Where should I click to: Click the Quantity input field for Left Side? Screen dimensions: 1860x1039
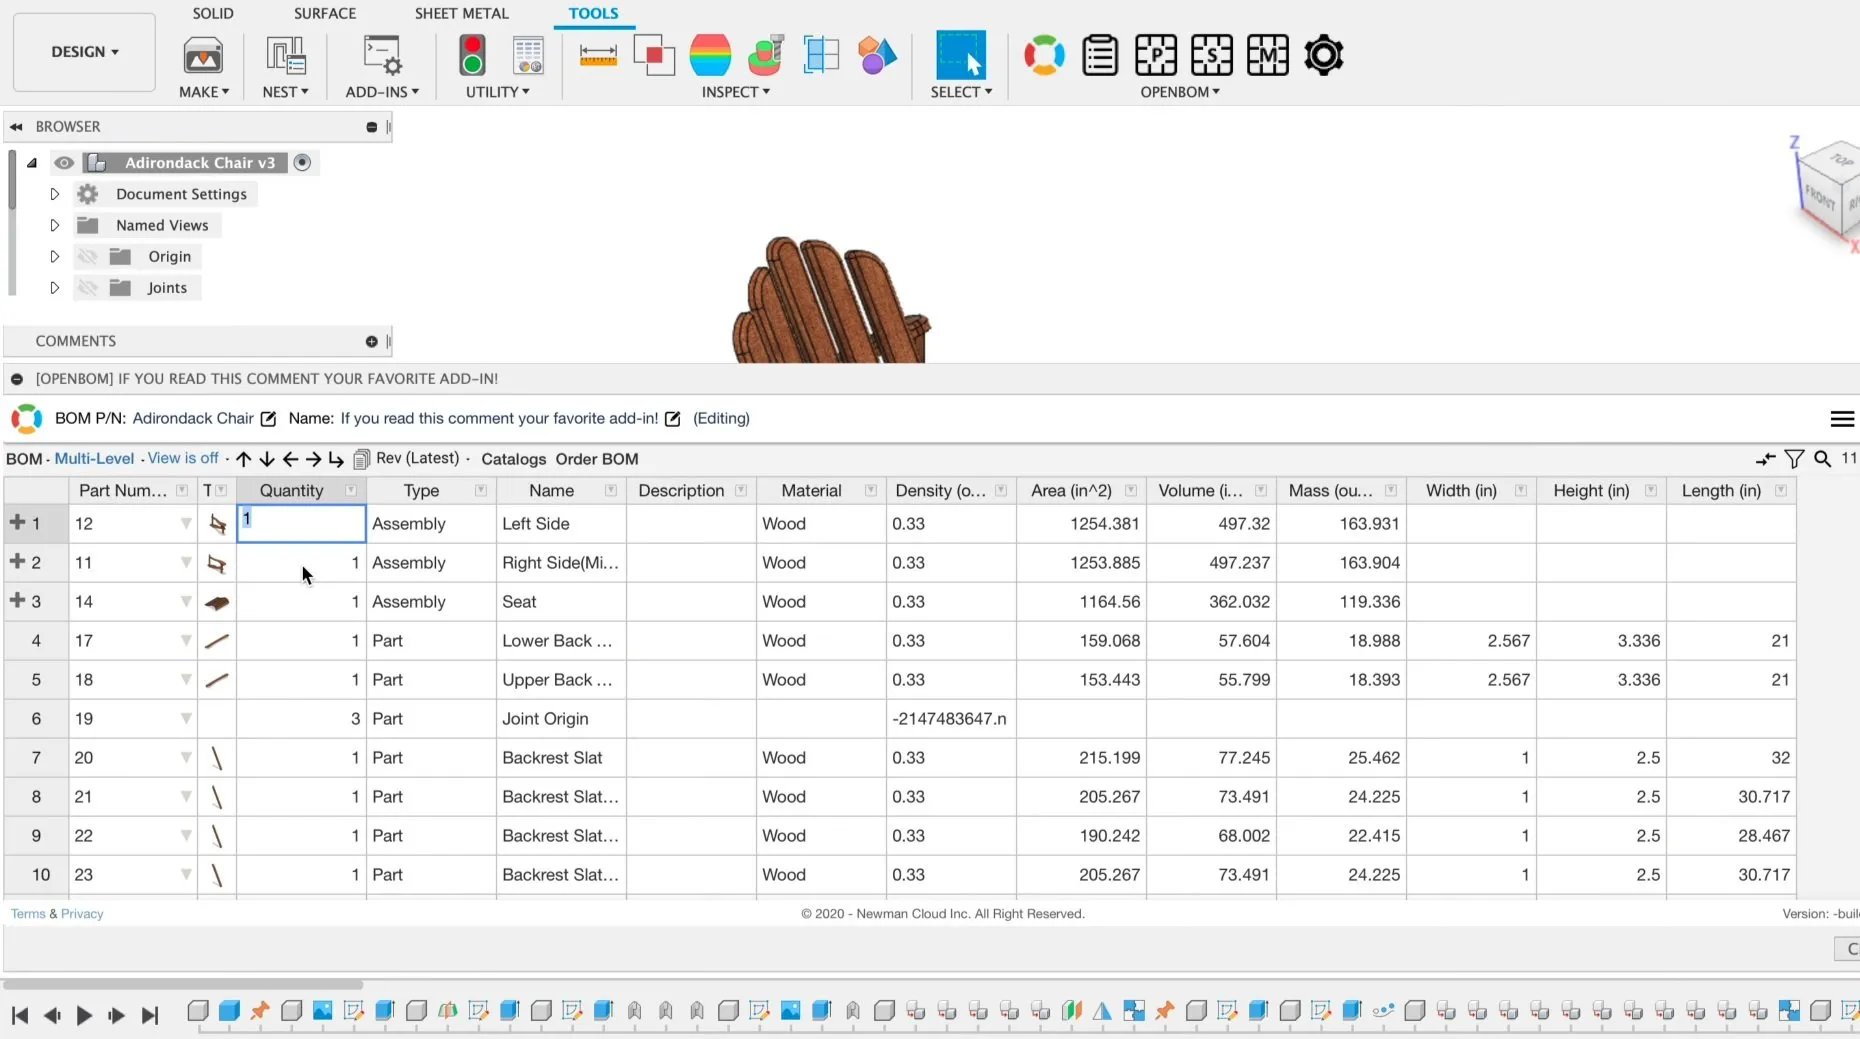(301, 523)
